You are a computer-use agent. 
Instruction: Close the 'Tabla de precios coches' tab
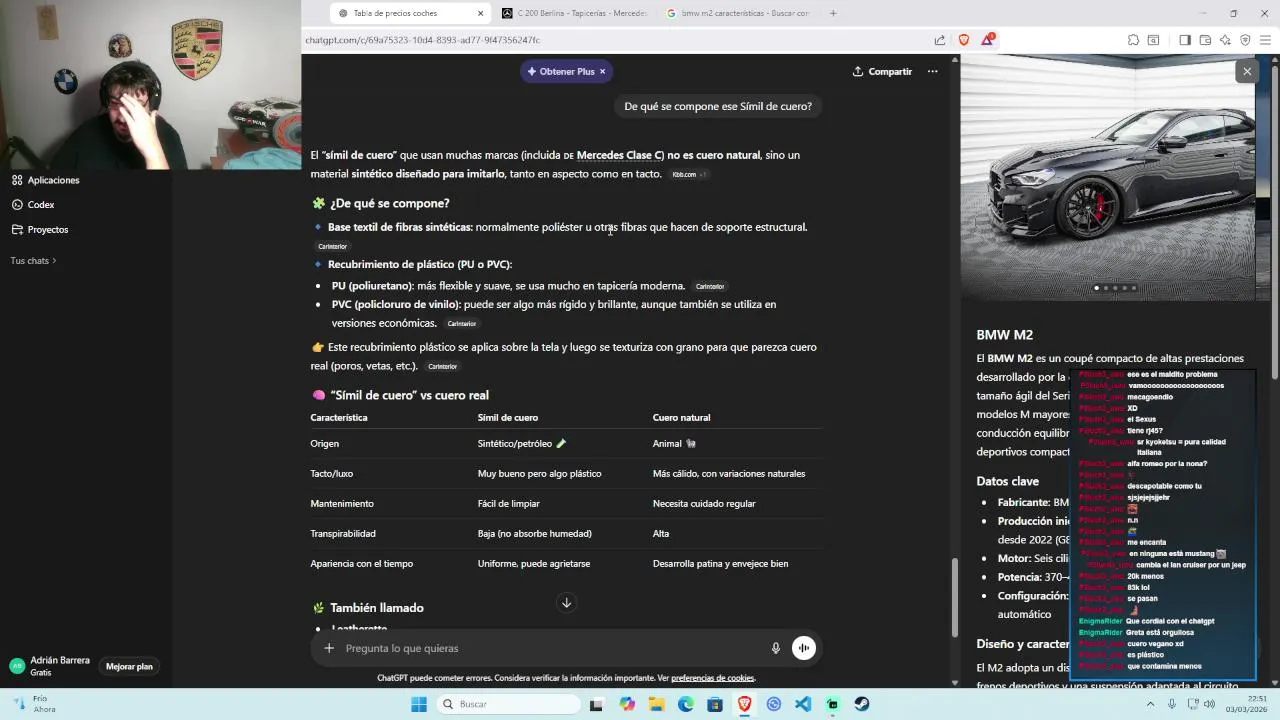(x=480, y=13)
